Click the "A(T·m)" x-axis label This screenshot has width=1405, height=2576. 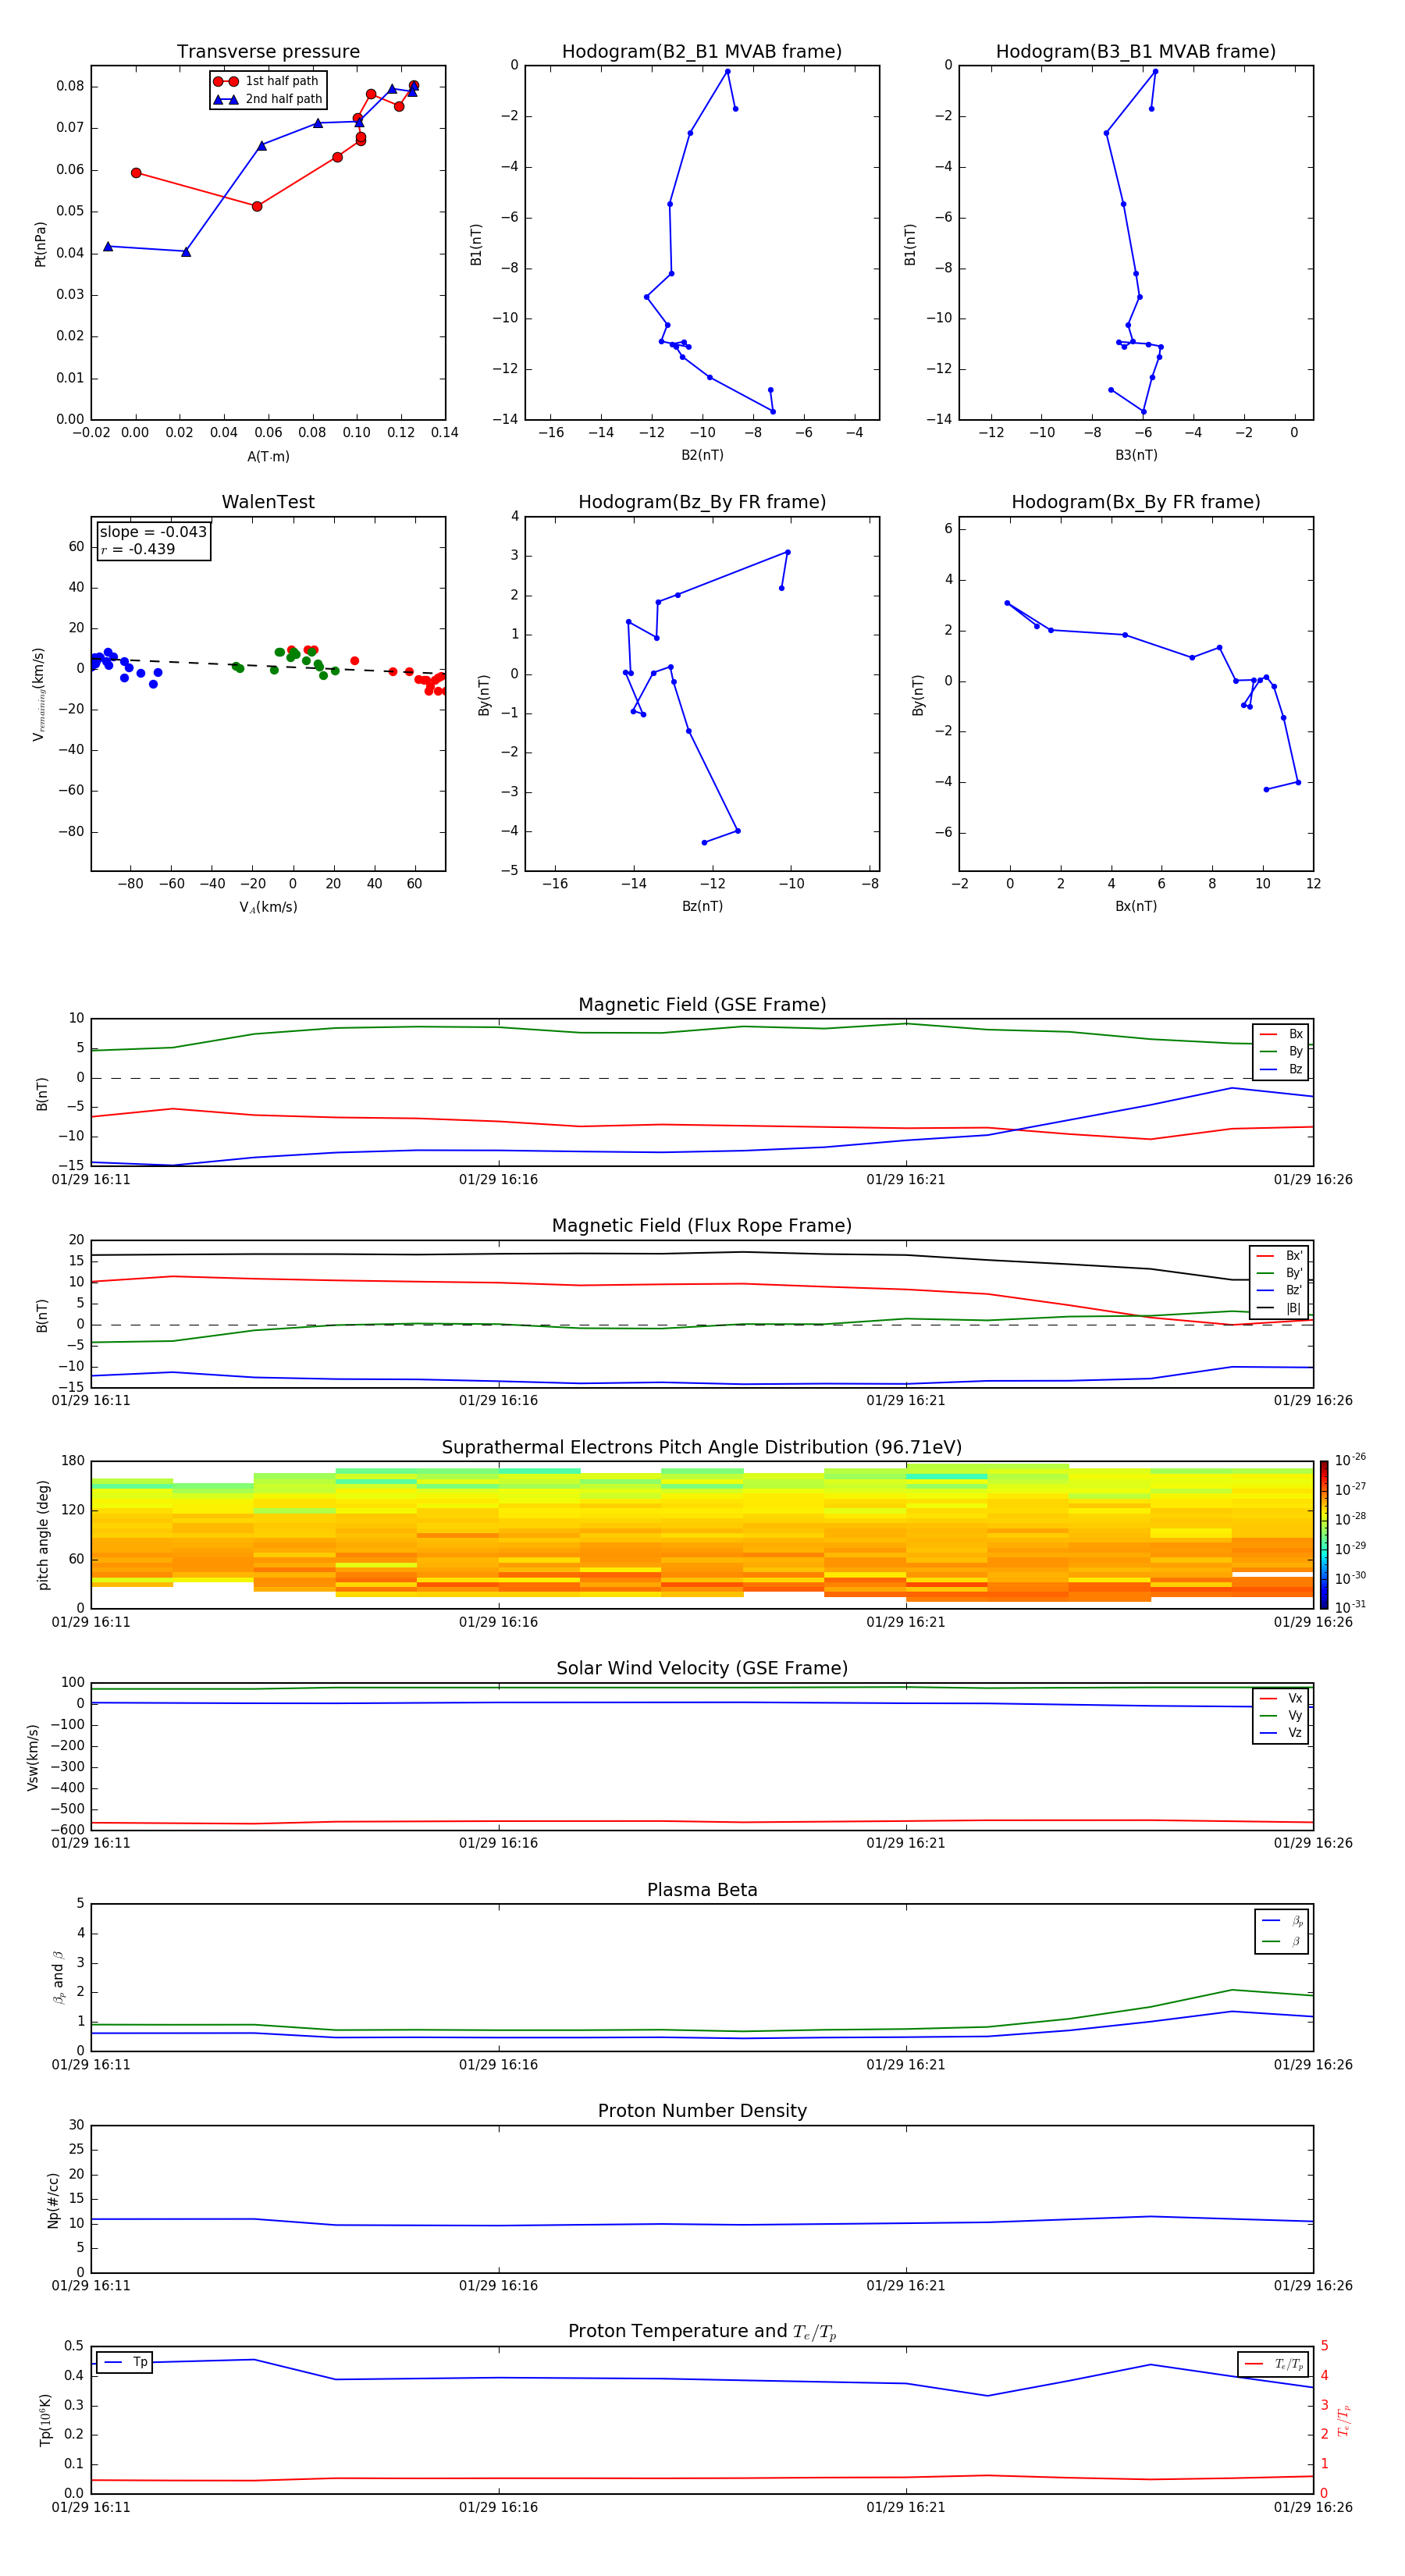click(x=268, y=457)
